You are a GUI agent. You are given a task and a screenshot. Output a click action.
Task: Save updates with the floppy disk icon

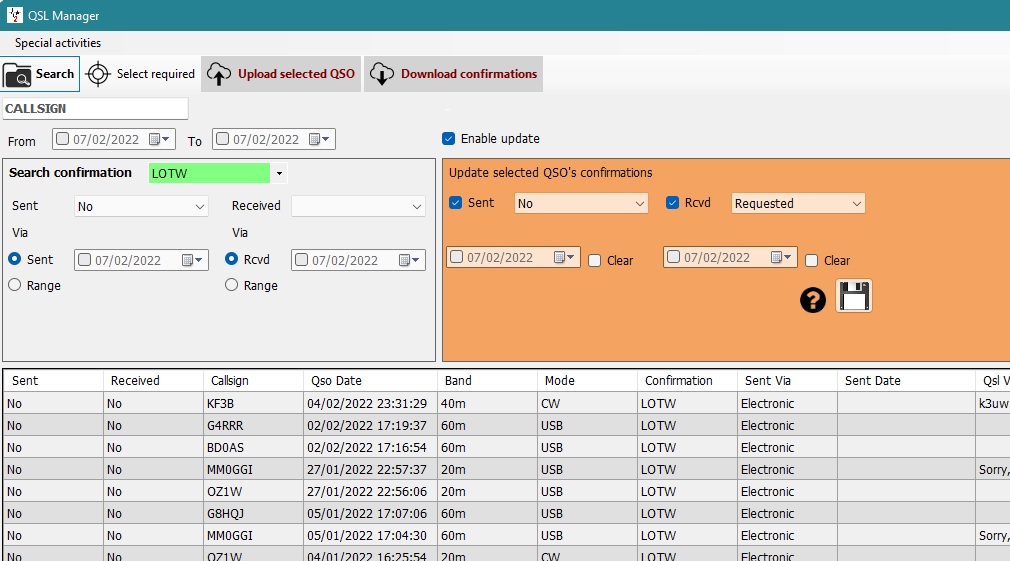[854, 296]
